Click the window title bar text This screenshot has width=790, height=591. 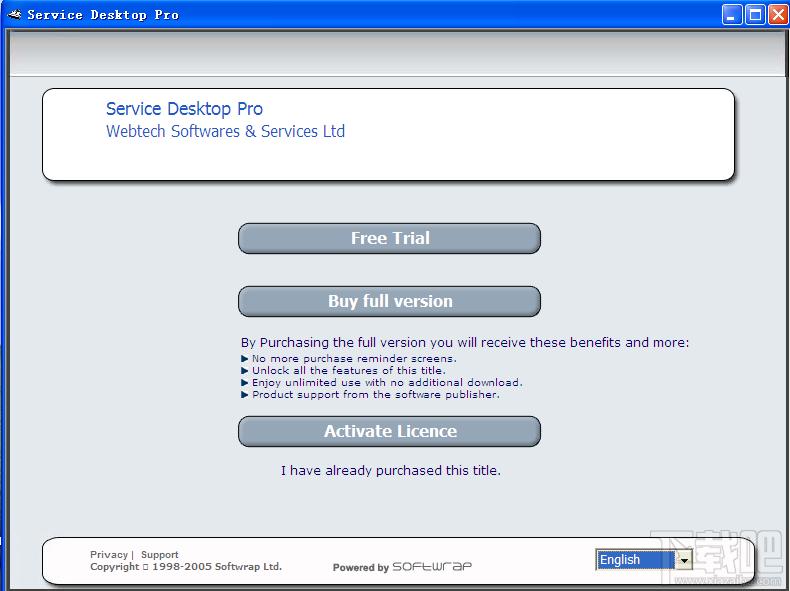point(103,14)
